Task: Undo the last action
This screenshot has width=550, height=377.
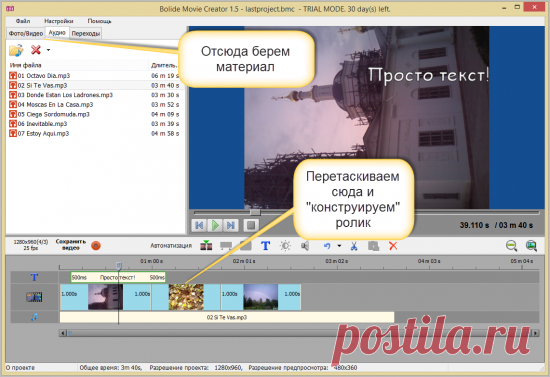Action: coord(327,246)
